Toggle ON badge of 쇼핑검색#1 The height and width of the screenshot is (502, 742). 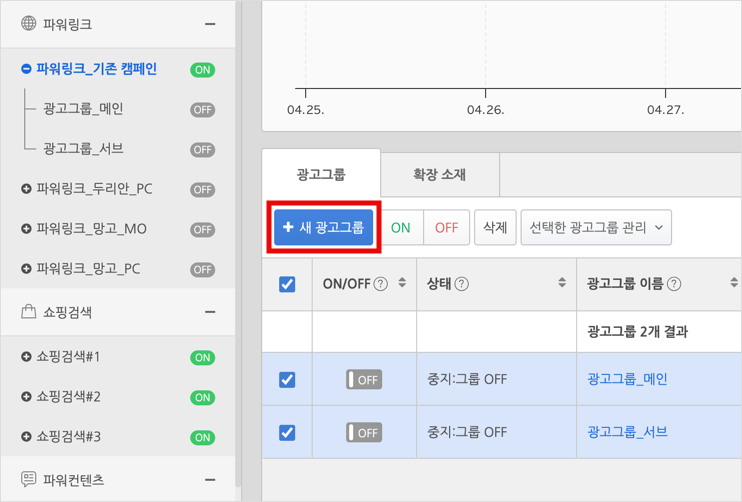pyautogui.click(x=203, y=358)
